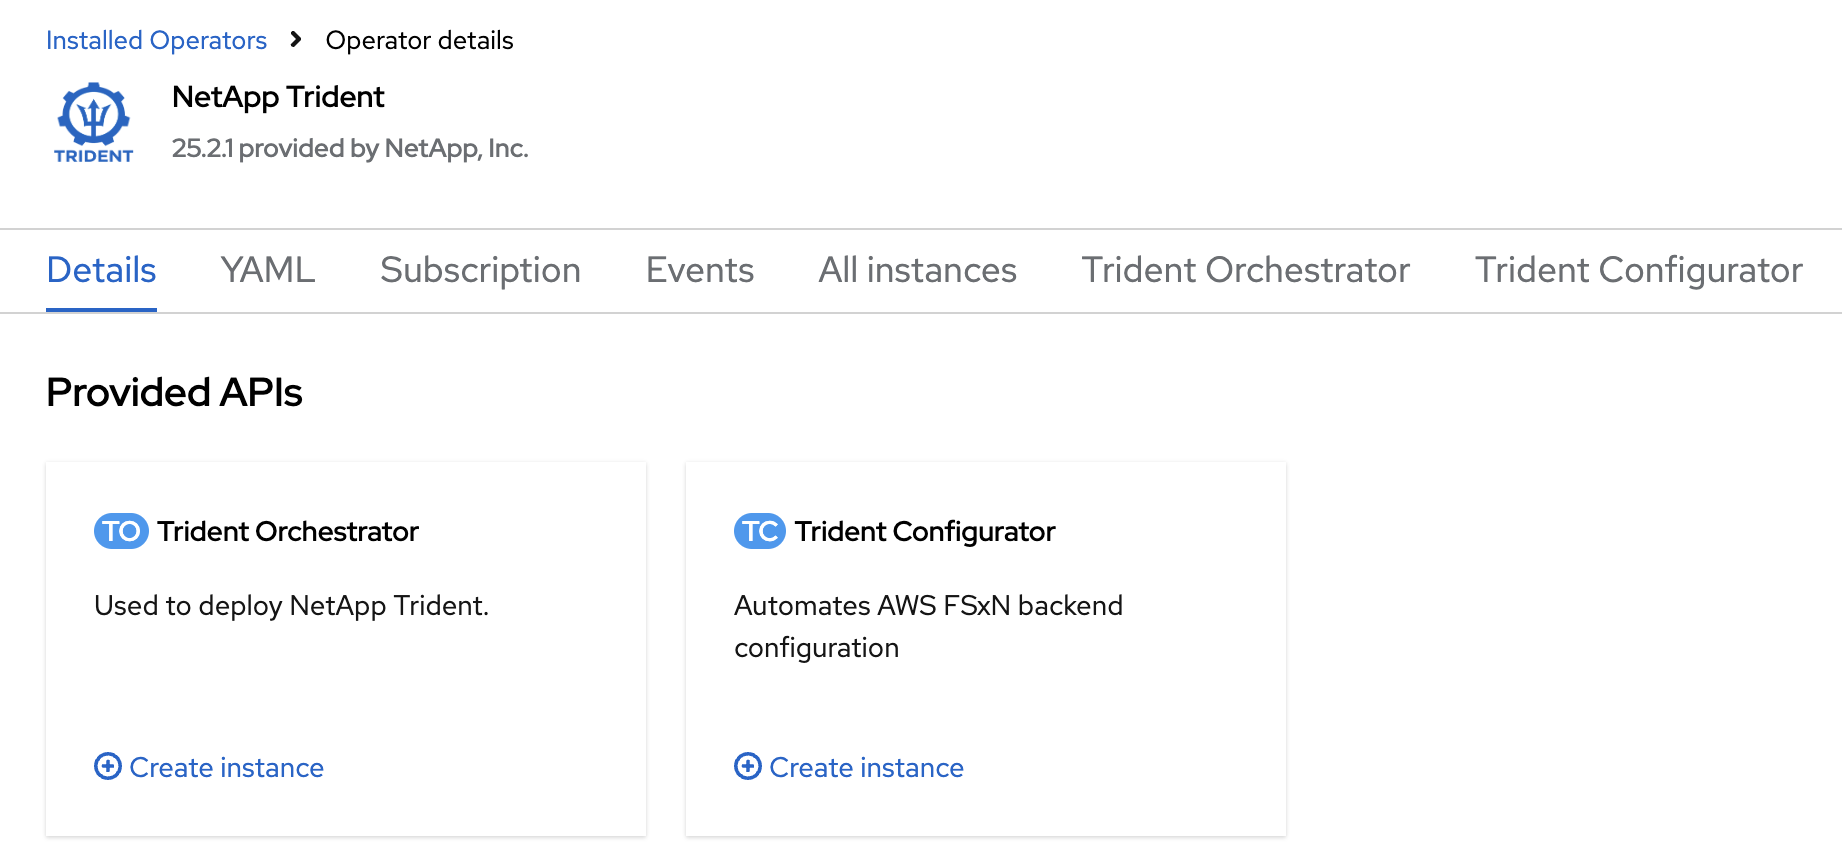Screen dimensions: 1842x864
Task: Switch to the YAML tab
Action: pos(268,270)
